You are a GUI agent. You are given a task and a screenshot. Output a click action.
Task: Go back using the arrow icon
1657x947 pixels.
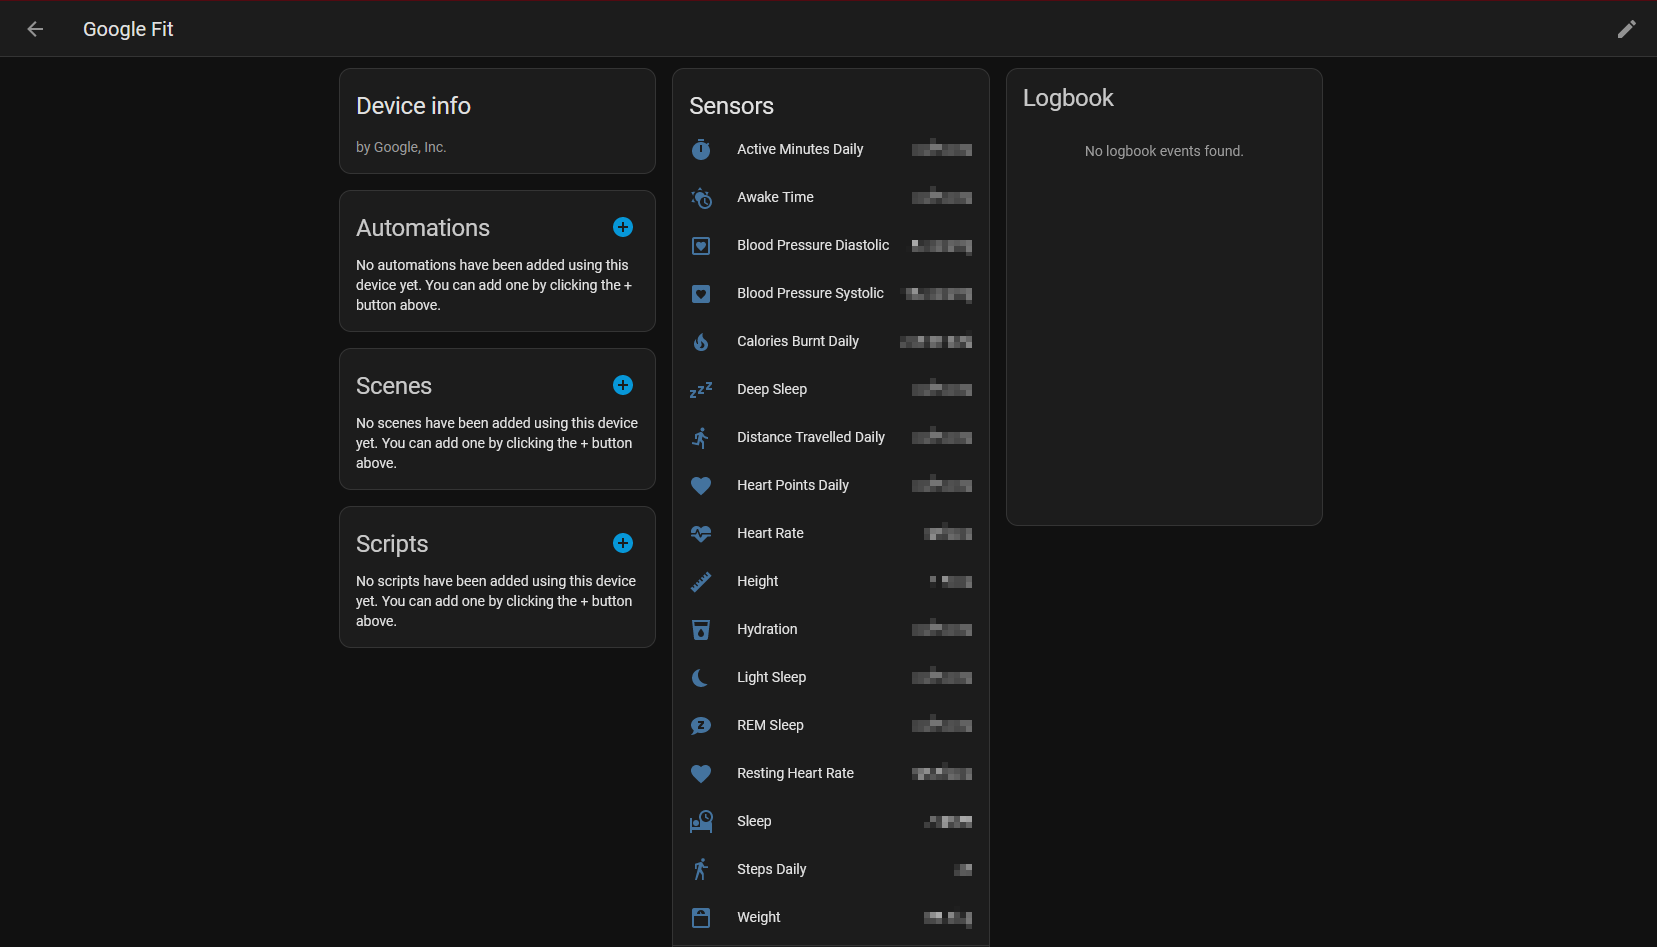[x=35, y=29]
